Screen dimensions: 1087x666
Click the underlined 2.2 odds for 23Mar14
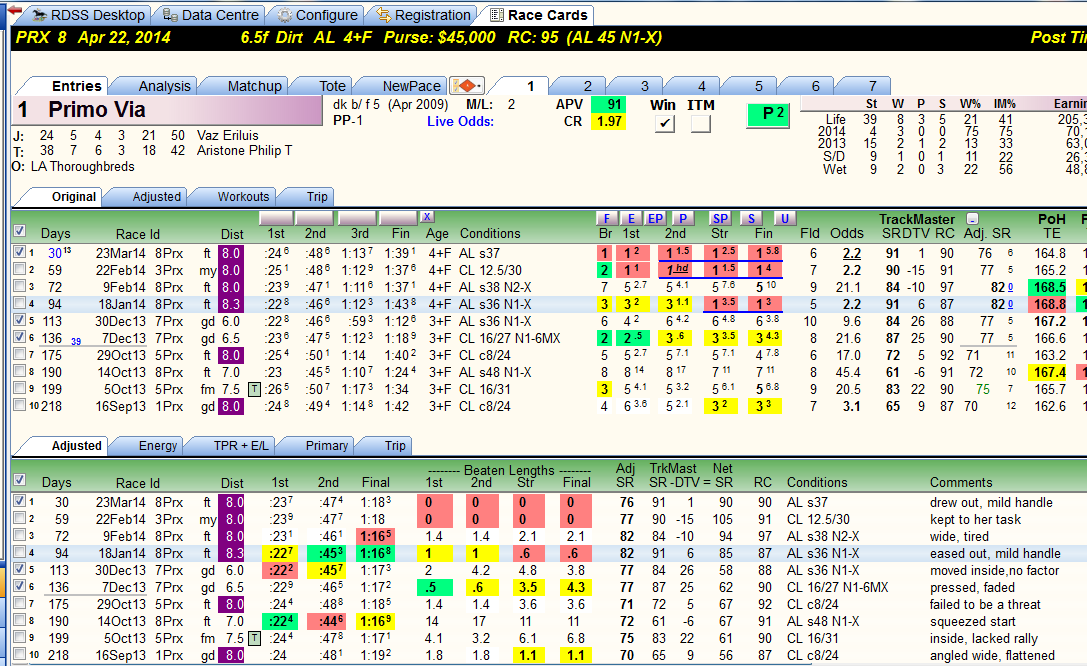pyautogui.click(x=851, y=254)
